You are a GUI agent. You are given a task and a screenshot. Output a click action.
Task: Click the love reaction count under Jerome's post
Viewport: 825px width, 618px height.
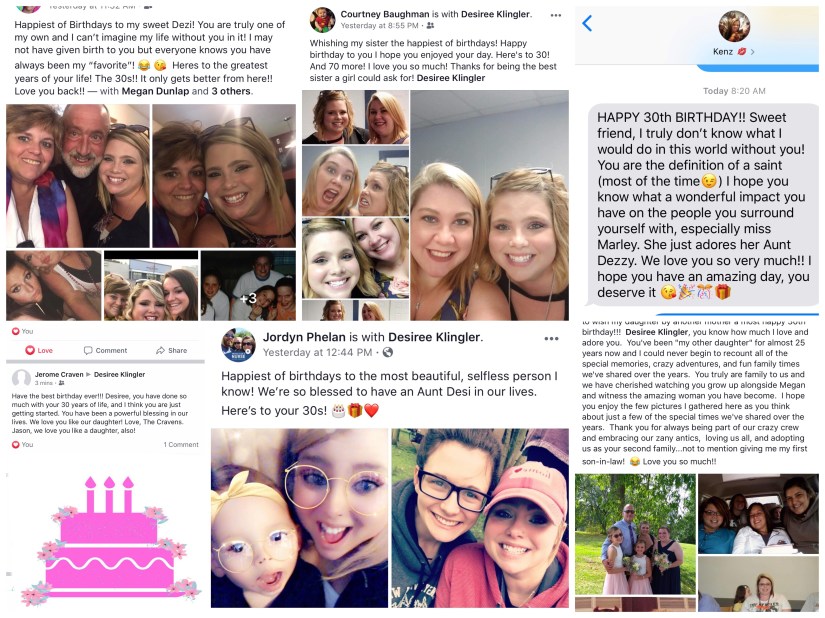22,444
